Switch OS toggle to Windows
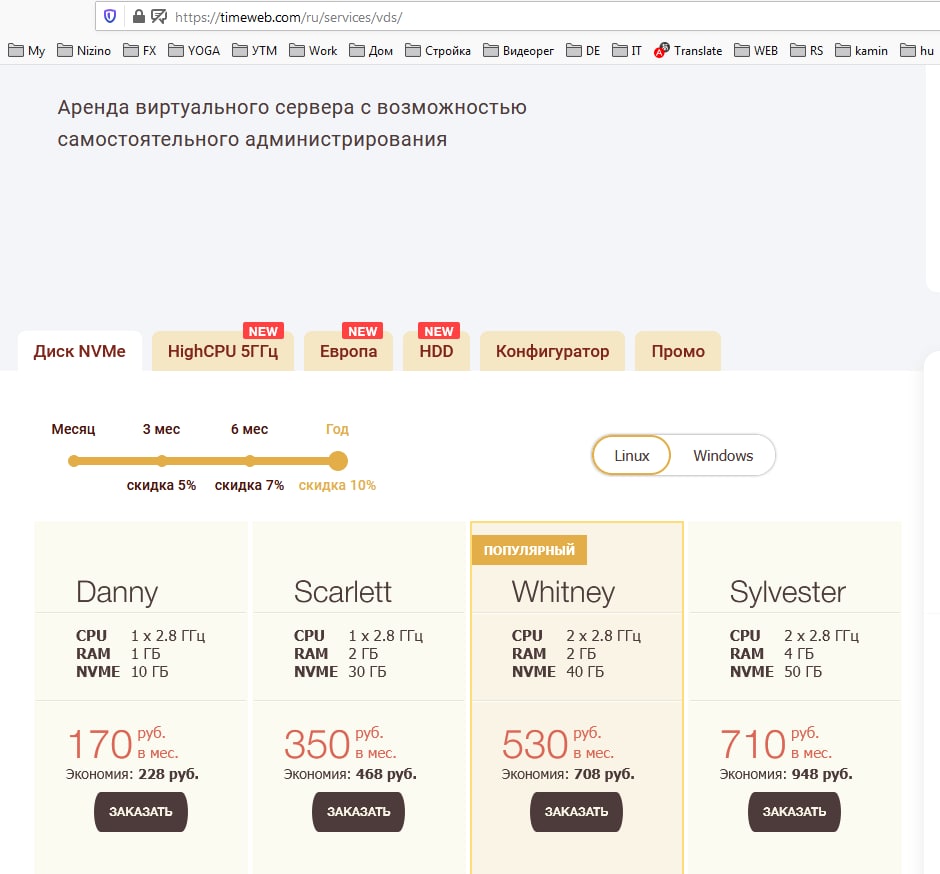940x874 pixels. [x=723, y=456]
